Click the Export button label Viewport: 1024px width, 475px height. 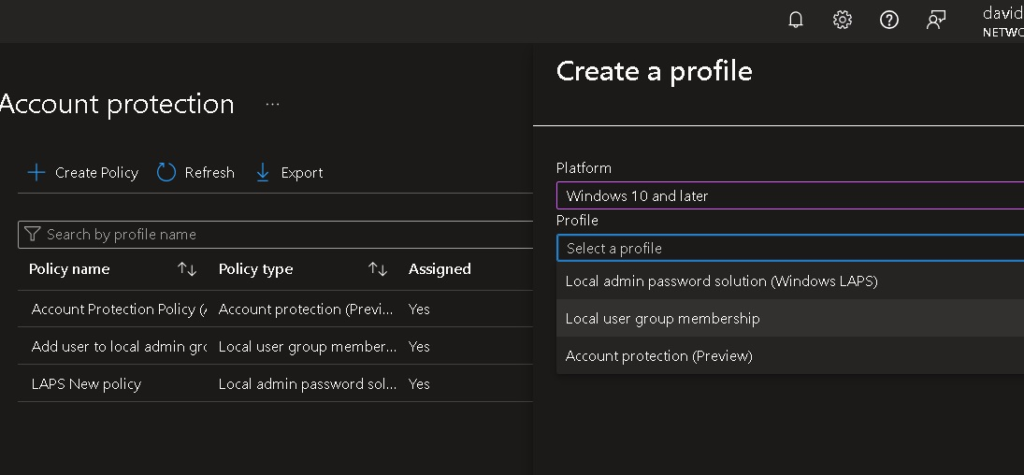[x=302, y=172]
